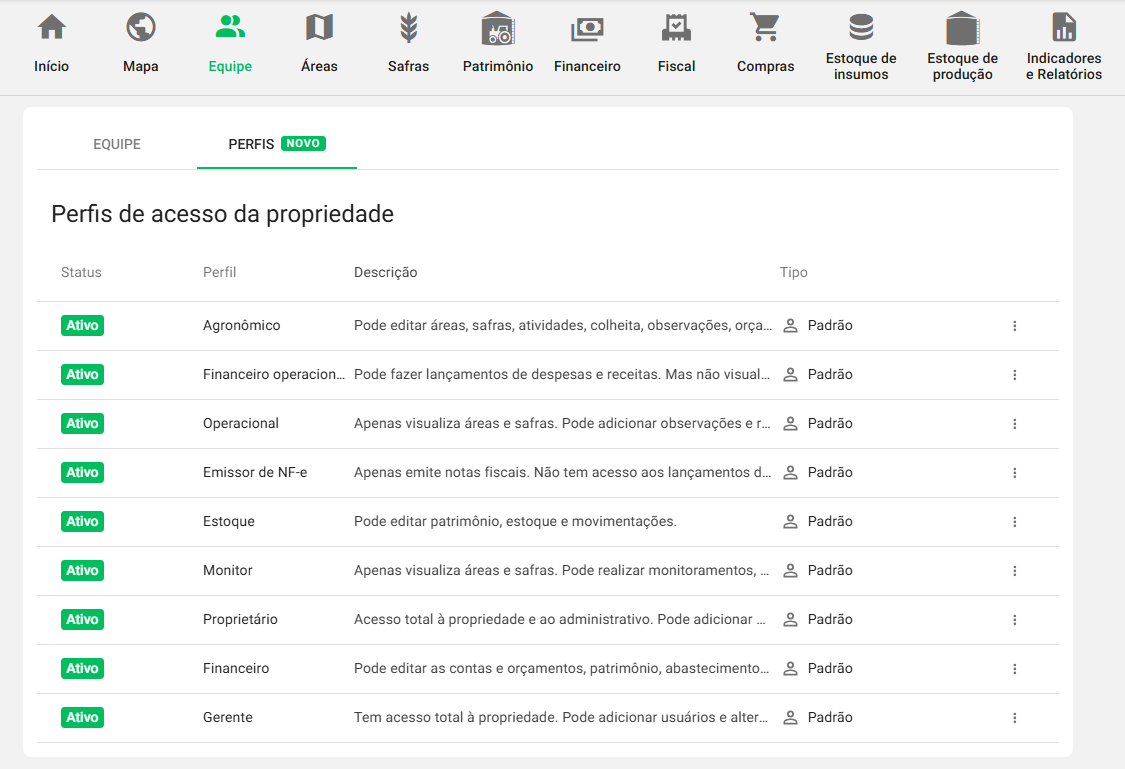Open options menu for Agronômico profile
The height and width of the screenshot is (769, 1125).
coord(1014,326)
